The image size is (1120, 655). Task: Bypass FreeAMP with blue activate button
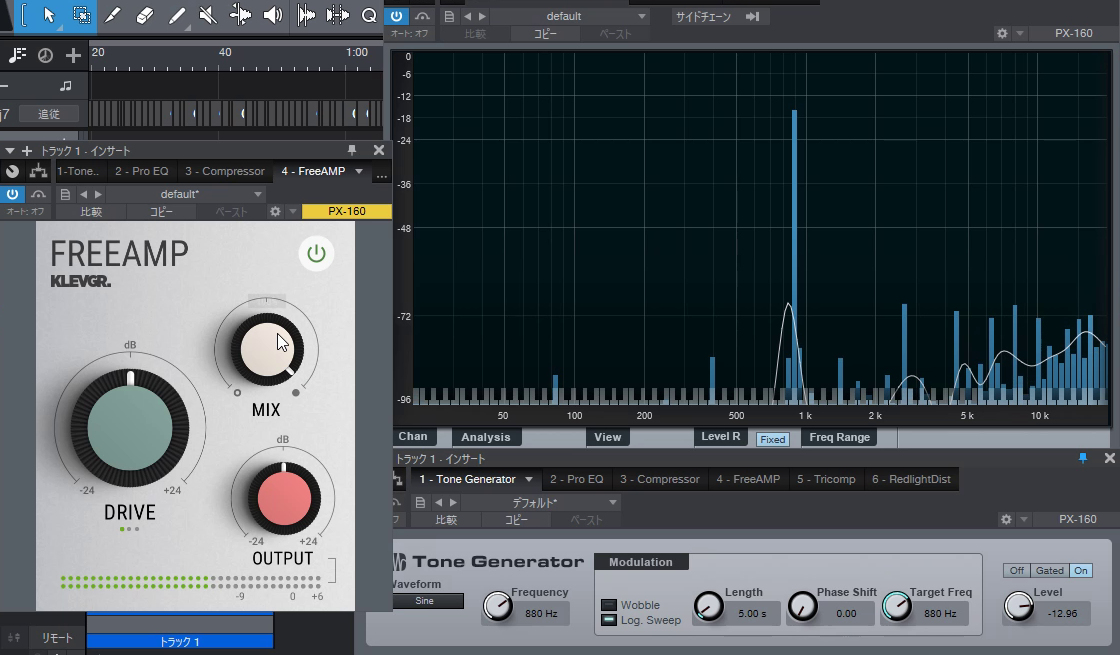tap(12, 194)
